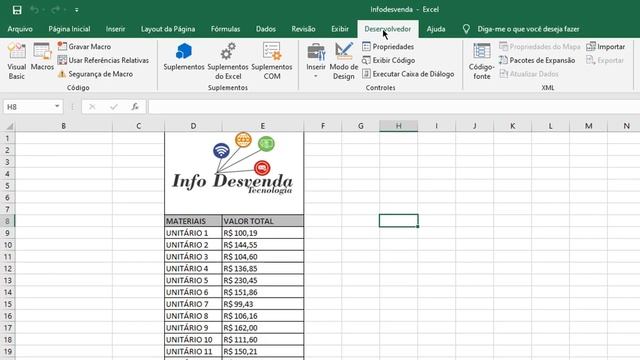Viewport: 640px width, 360px height.
Task: Expand the Name Box dropdown arrow
Action: click(57, 107)
